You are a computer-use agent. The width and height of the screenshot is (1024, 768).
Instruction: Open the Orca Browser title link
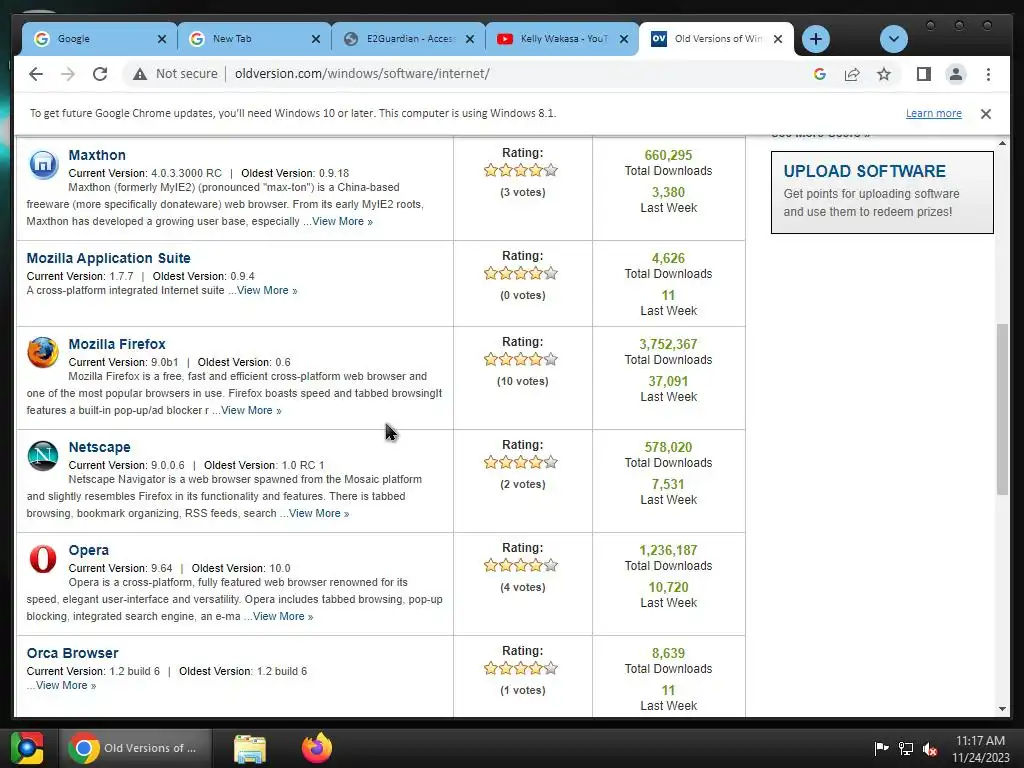[72, 654]
